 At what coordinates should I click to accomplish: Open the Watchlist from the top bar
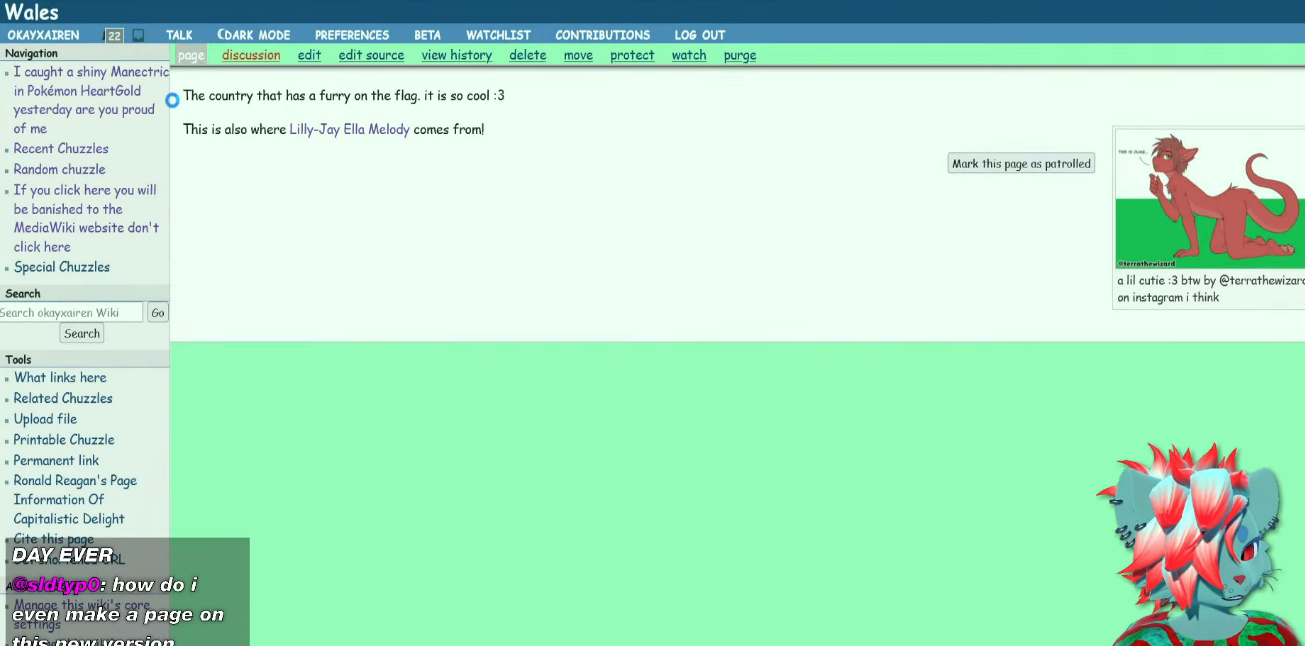pos(498,35)
